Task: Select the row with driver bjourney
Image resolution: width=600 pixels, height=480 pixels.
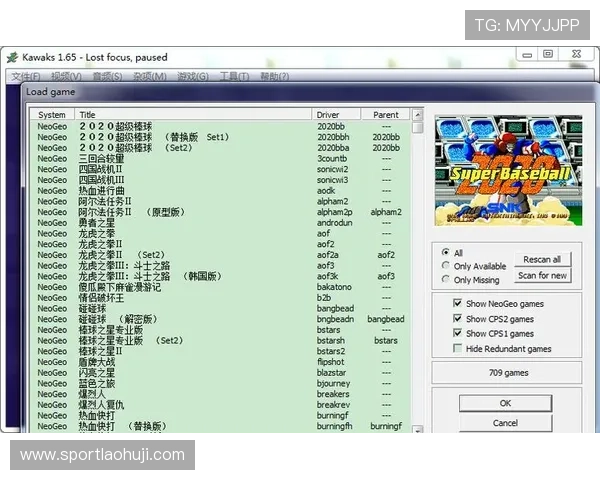Action: 220,384
